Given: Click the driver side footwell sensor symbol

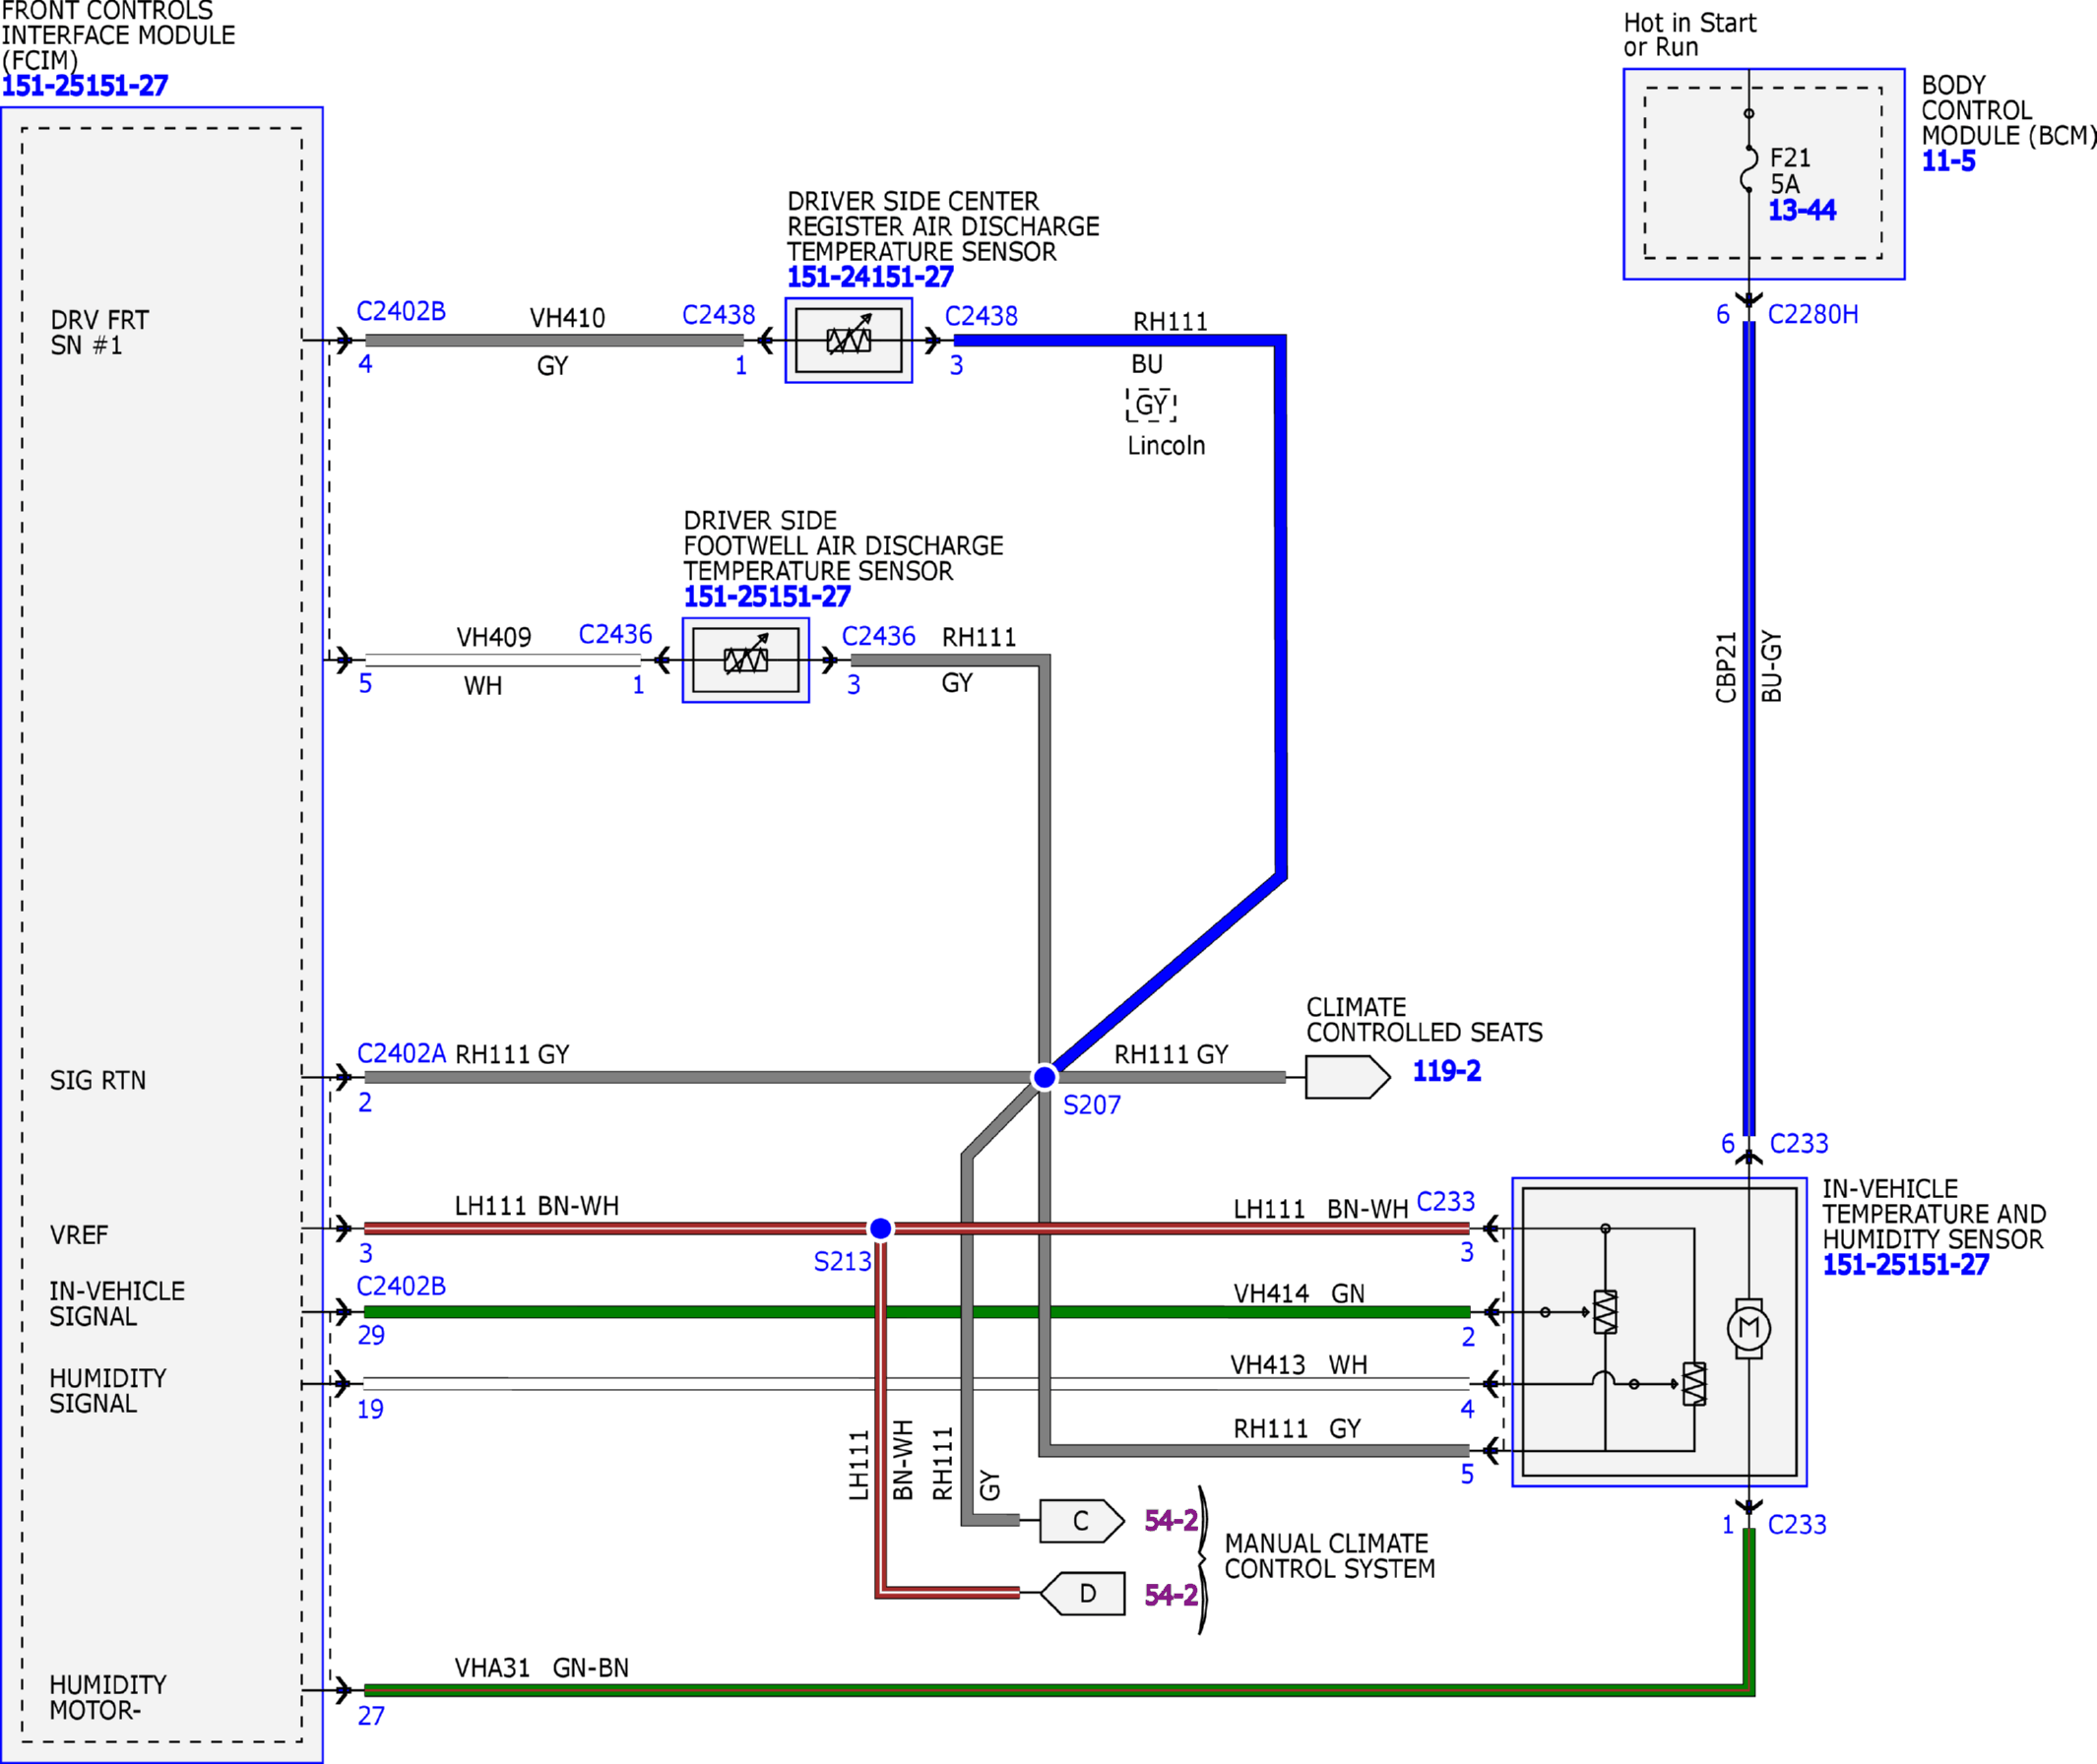Looking at the screenshot, I should point(745,660).
